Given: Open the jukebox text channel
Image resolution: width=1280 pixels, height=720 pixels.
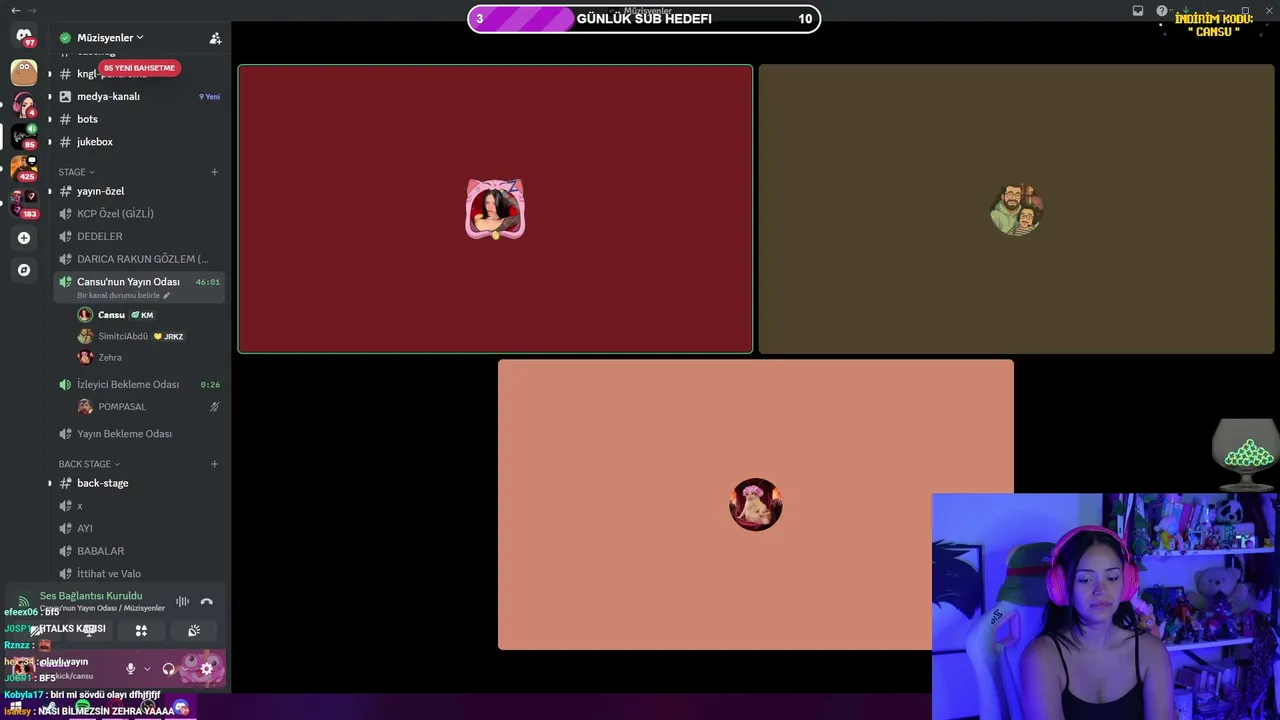Looking at the screenshot, I should tap(139, 142).
